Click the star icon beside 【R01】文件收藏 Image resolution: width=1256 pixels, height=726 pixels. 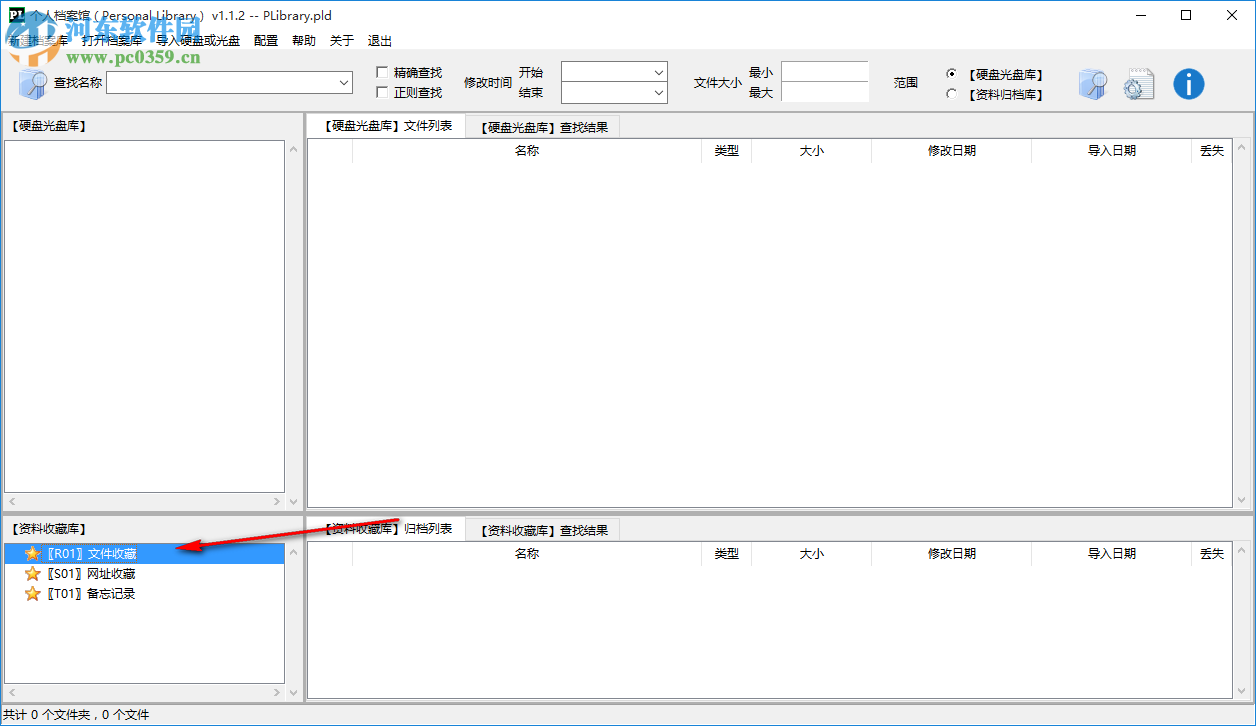32,552
